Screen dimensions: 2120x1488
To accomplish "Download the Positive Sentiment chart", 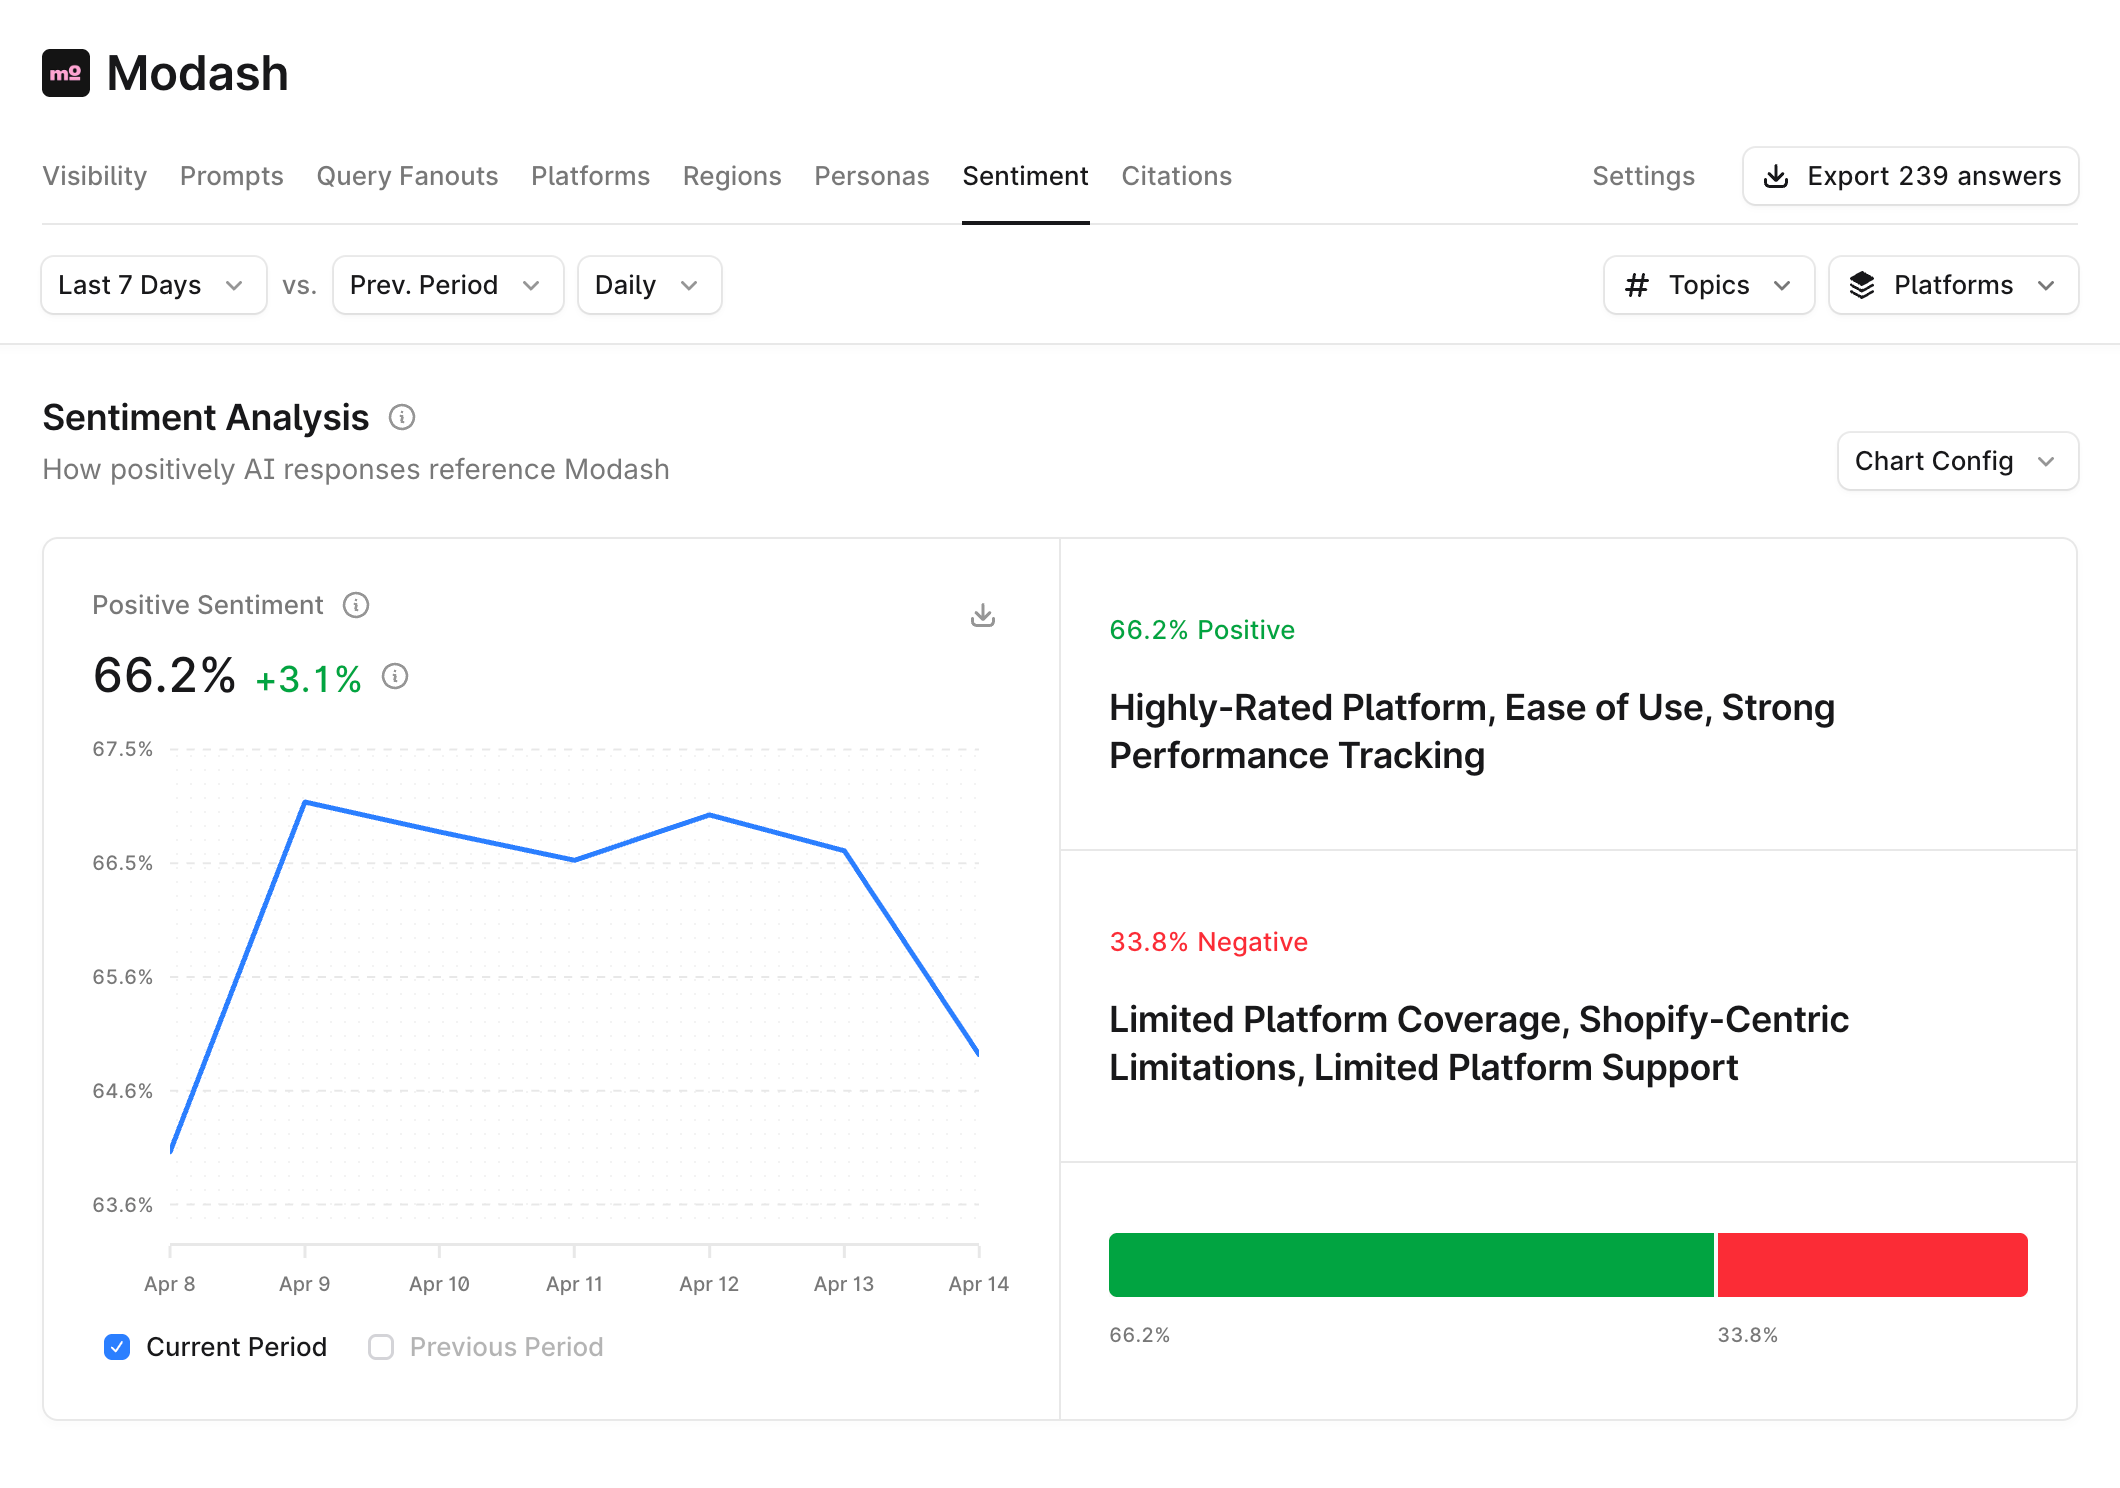I will tap(983, 615).
